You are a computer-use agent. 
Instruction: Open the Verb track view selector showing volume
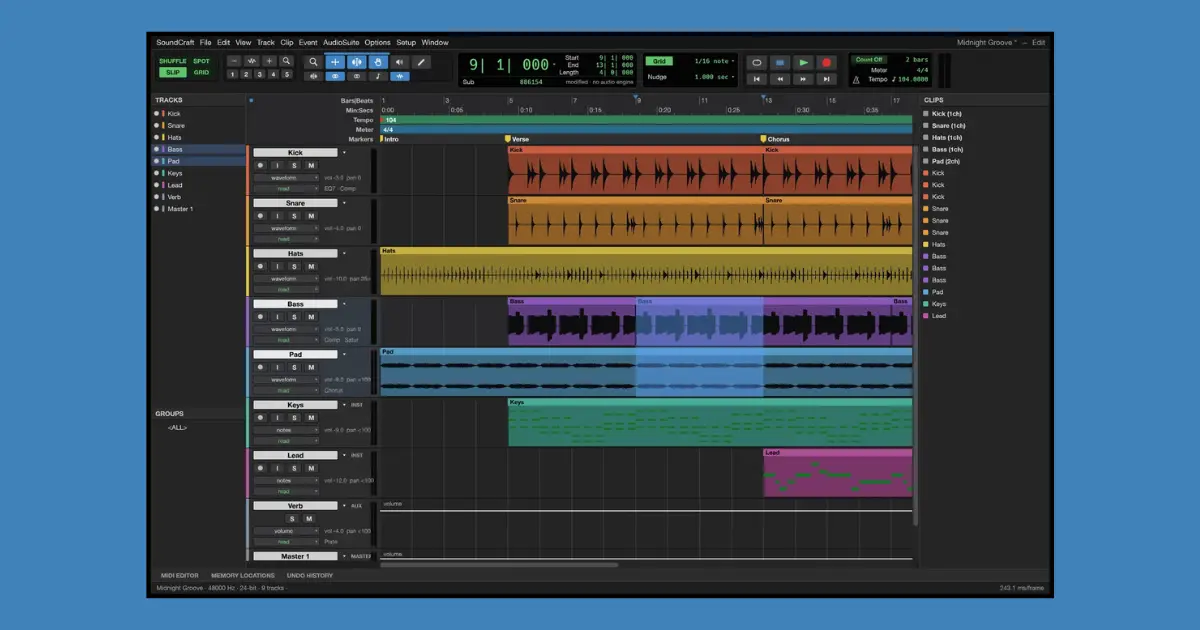pos(286,531)
